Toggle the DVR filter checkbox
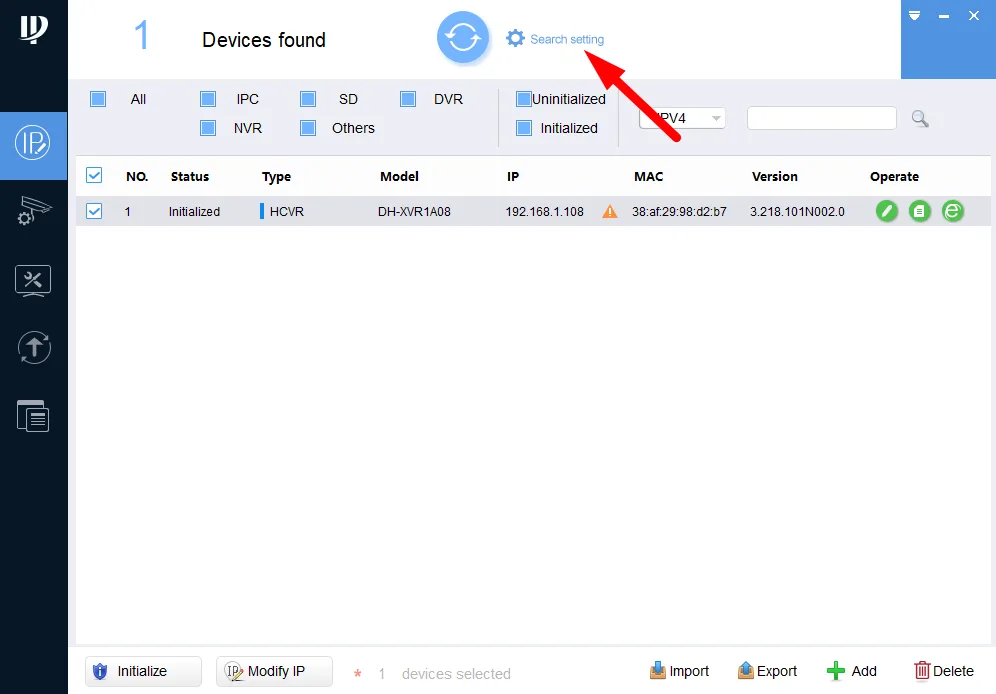The image size is (996, 694). pos(408,99)
